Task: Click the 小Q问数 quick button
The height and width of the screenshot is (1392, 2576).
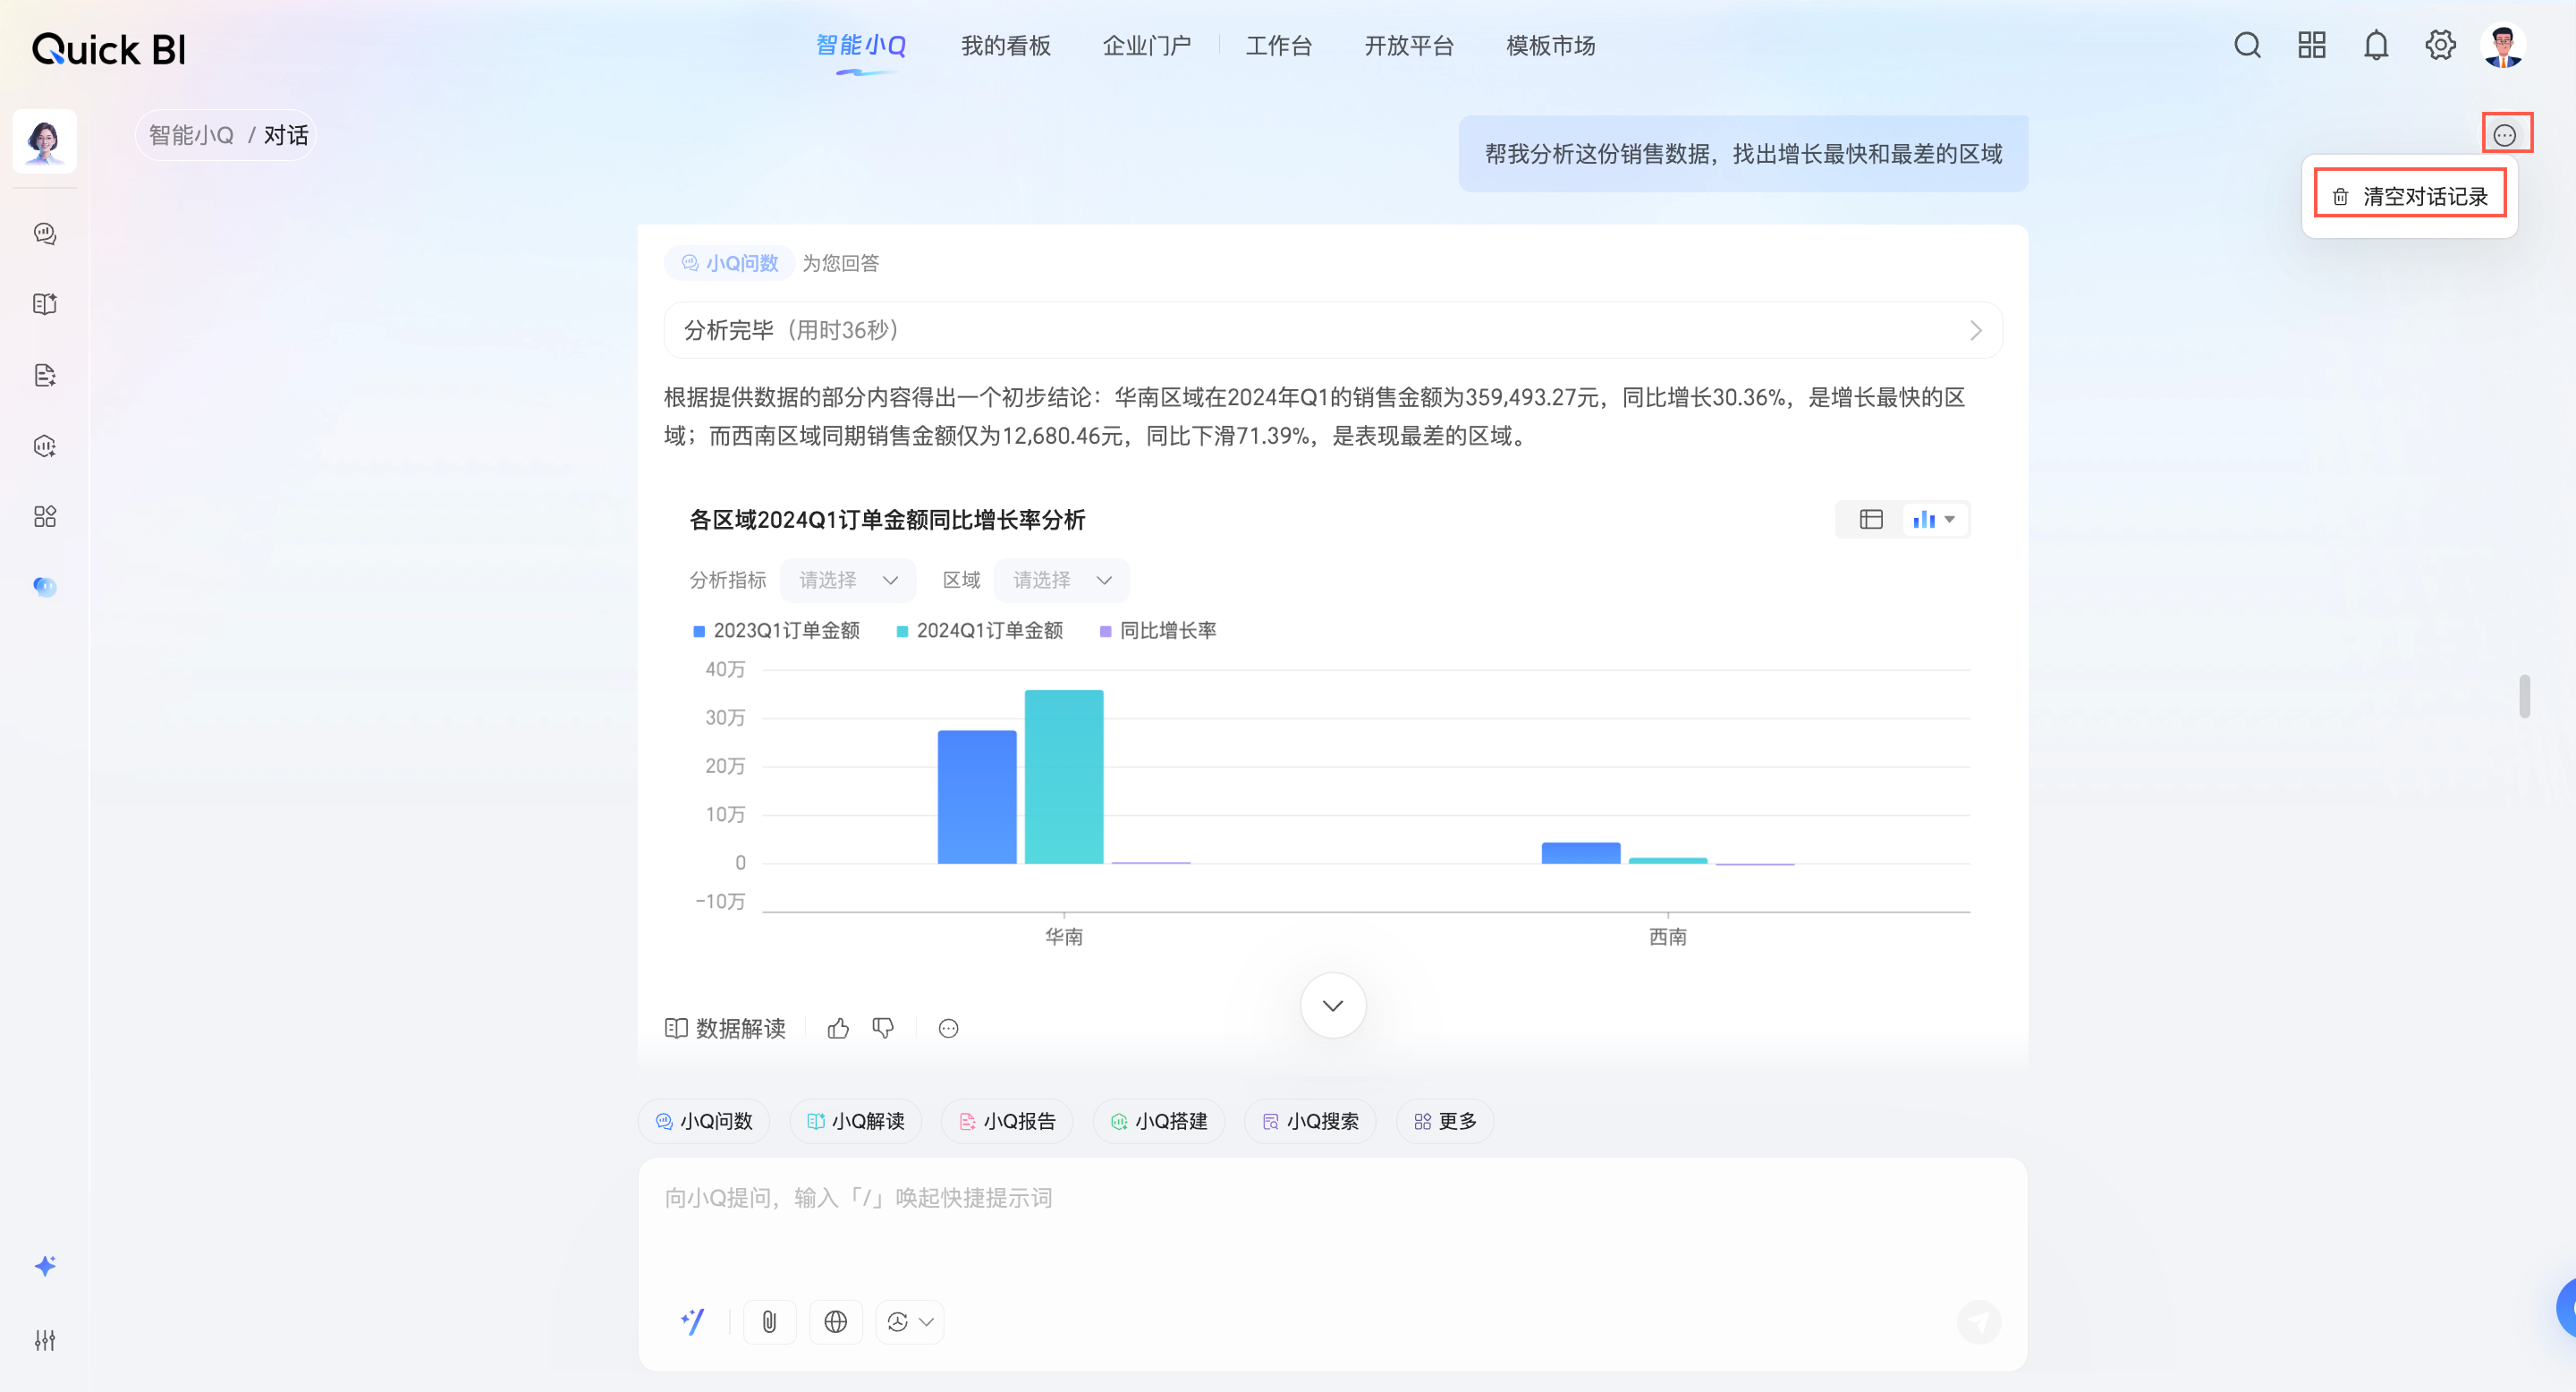Action: (704, 1121)
